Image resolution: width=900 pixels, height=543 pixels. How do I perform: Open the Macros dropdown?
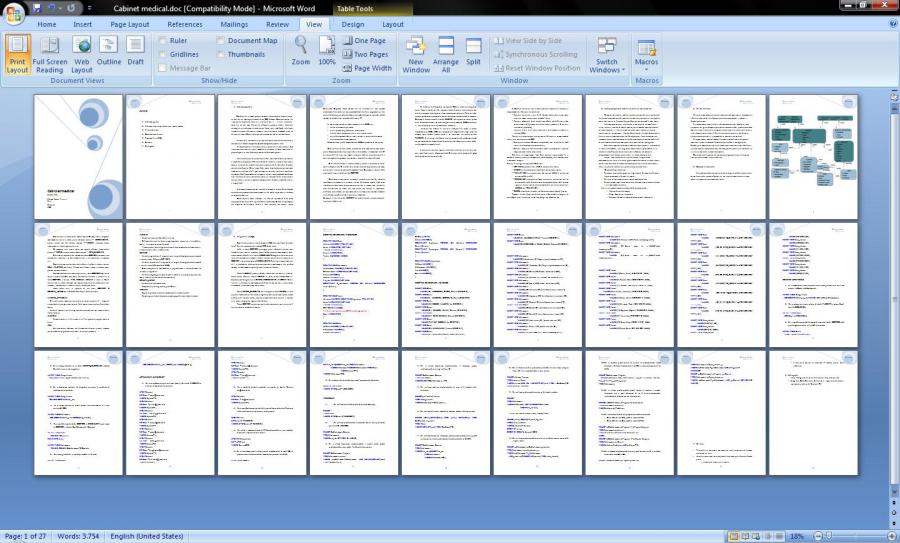[647, 55]
